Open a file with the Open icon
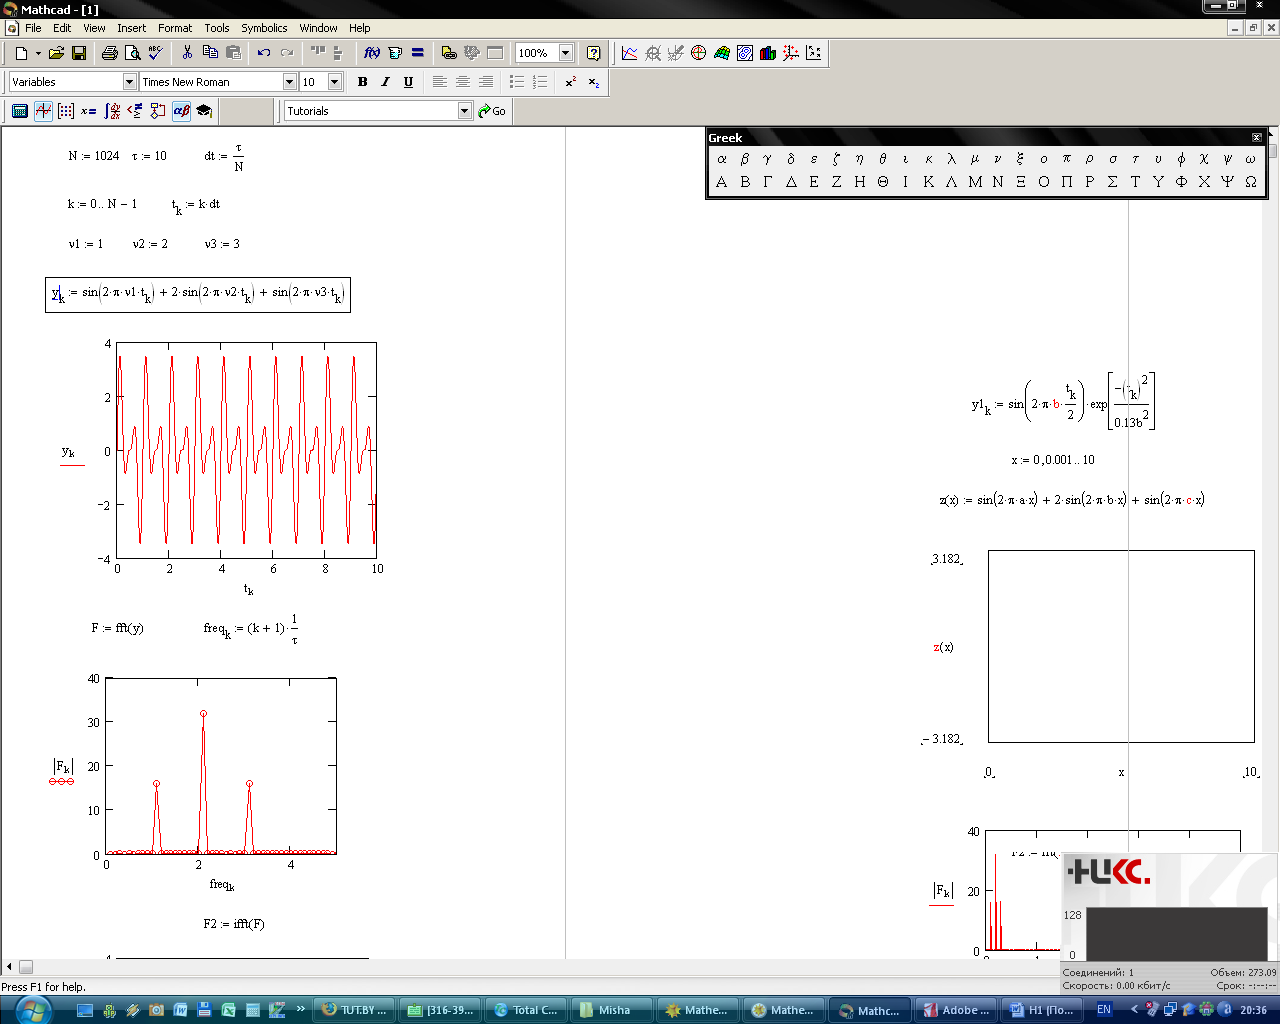1280x1024 pixels. coord(56,53)
